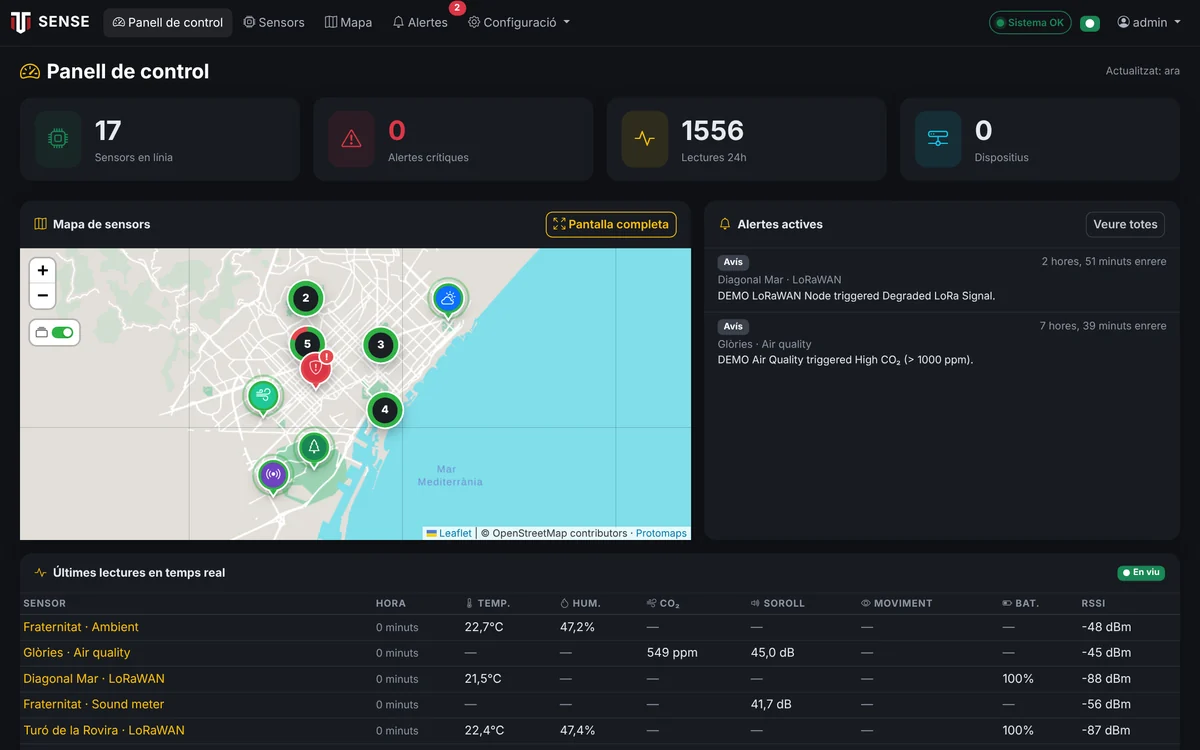Click the 549 ppm CO₂ value
Screen dimensions: 1200x750
[672, 653]
